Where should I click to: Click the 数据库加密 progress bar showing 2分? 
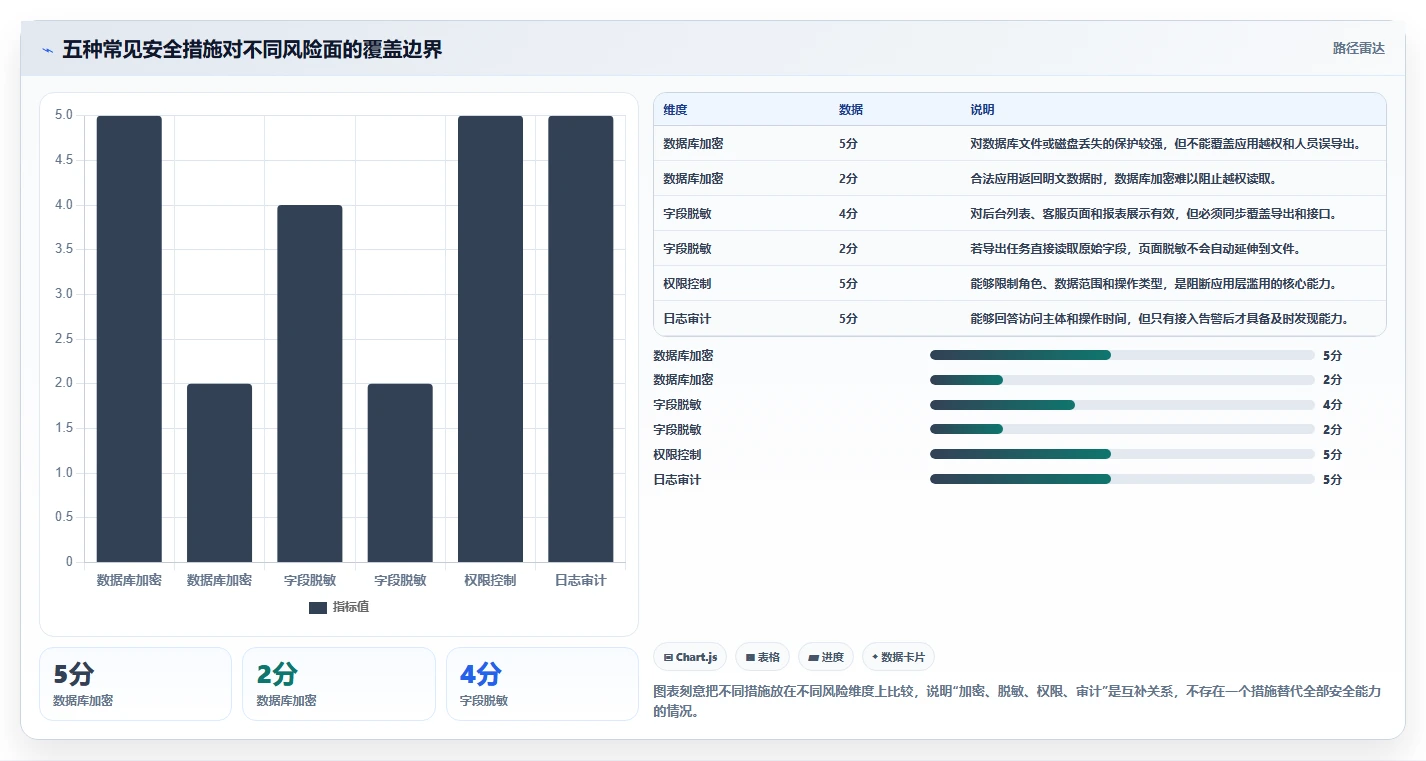[x=1122, y=380]
